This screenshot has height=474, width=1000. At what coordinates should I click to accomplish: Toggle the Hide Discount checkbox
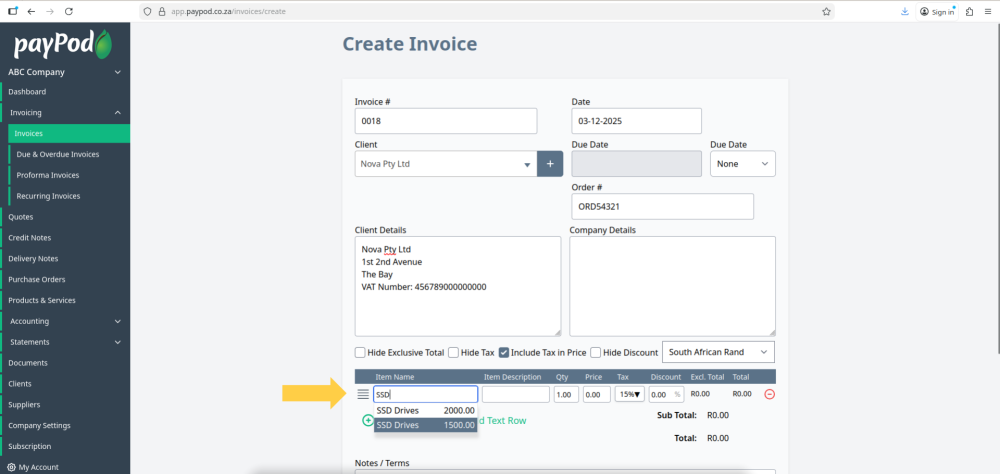click(x=596, y=352)
